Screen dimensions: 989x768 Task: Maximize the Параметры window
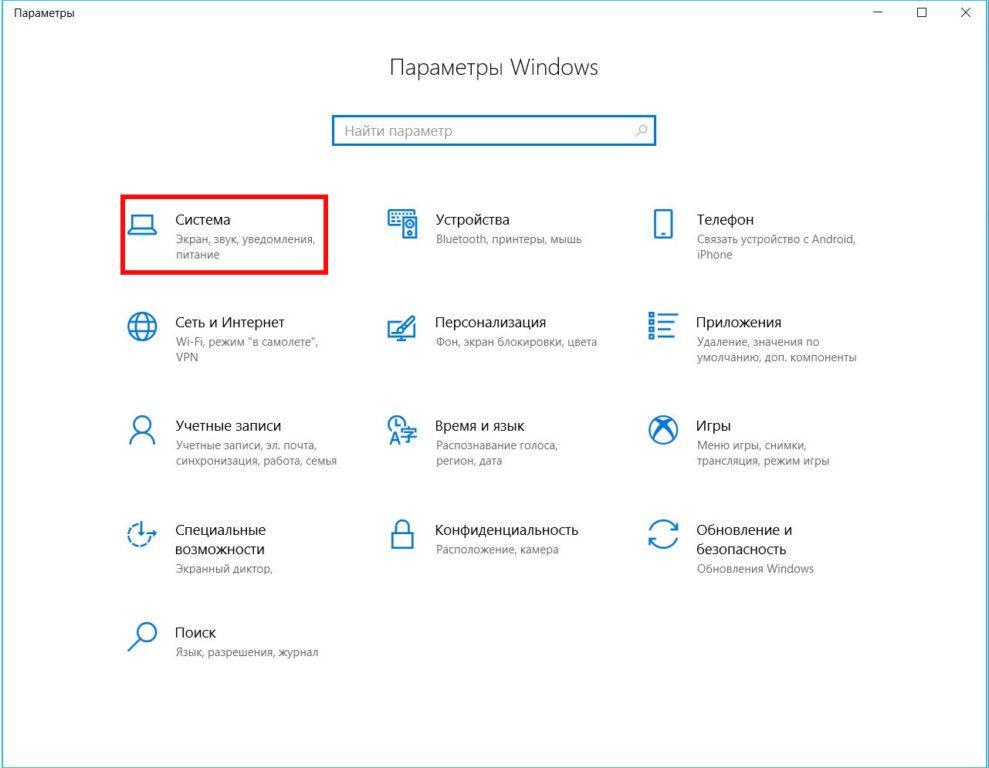[x=922, y=13]
